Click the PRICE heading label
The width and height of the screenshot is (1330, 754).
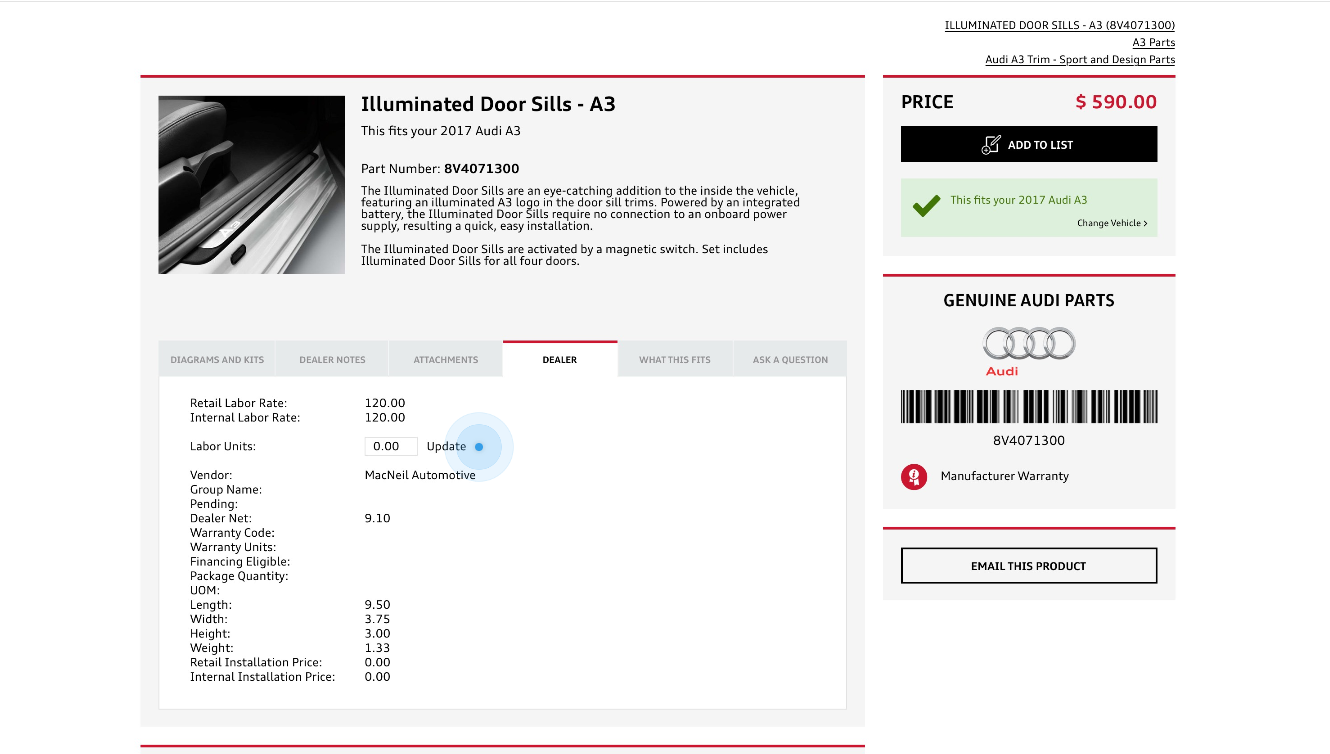pyautogui.click(x=927, y=102)
